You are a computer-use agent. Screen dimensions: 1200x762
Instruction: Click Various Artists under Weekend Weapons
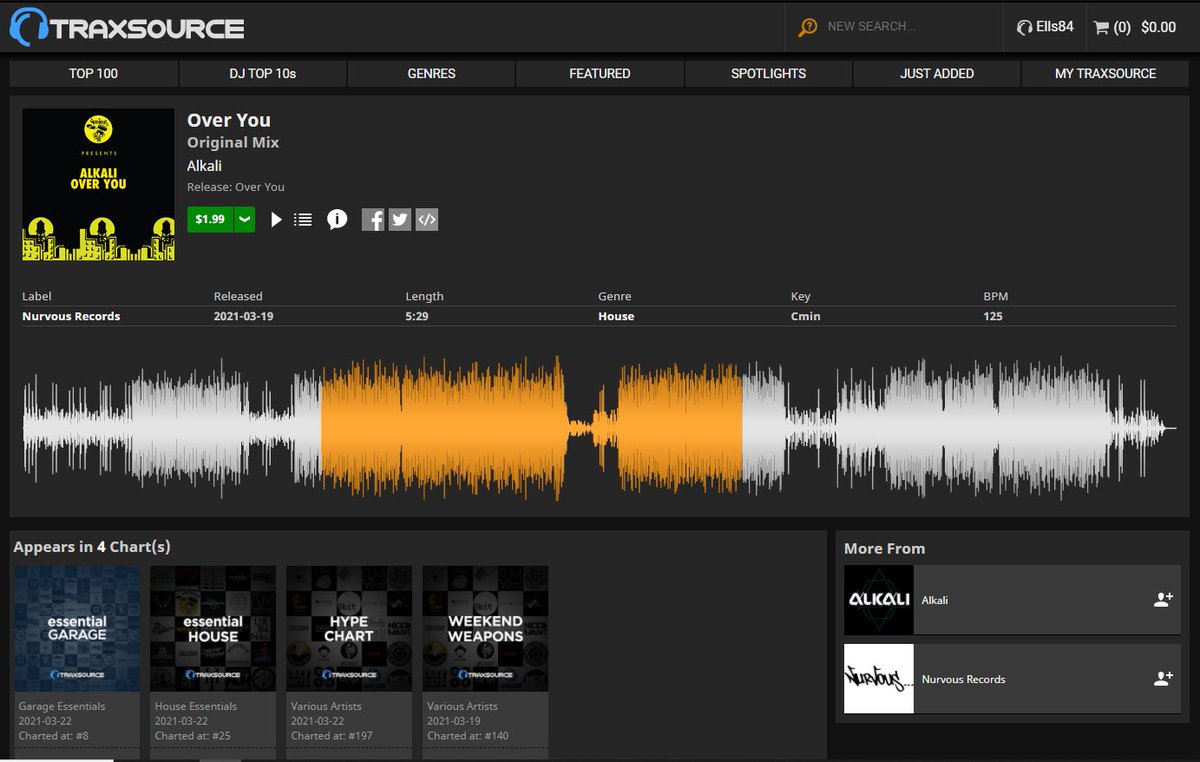coord(462,706)
